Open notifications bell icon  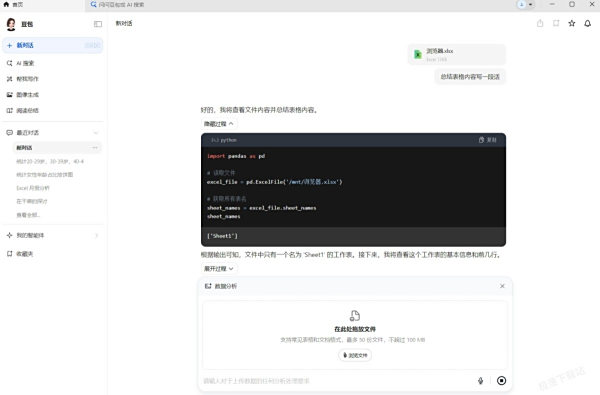(588, 23)
